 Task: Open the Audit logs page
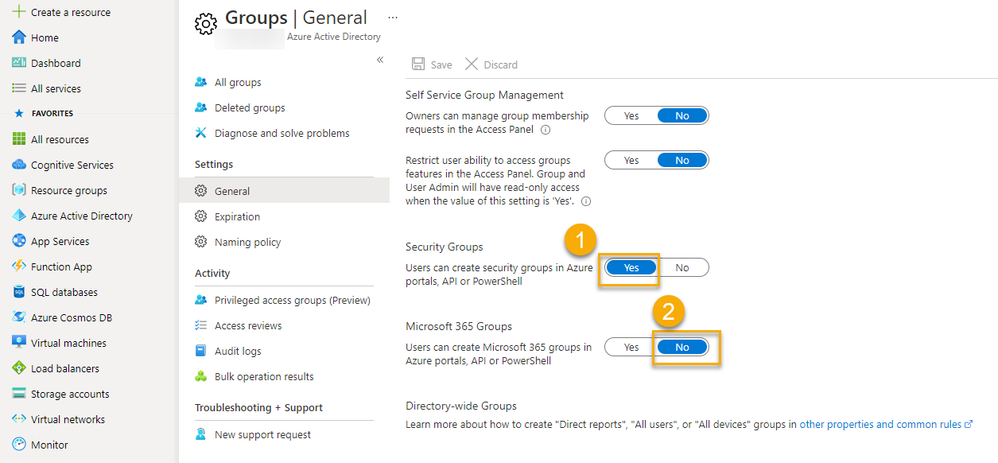[x=237, y=351]
